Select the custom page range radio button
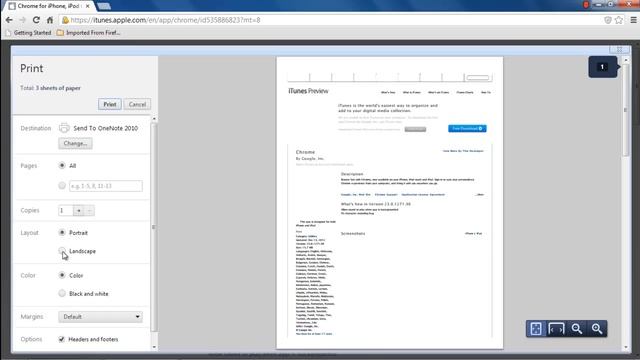 click(62, 186)
